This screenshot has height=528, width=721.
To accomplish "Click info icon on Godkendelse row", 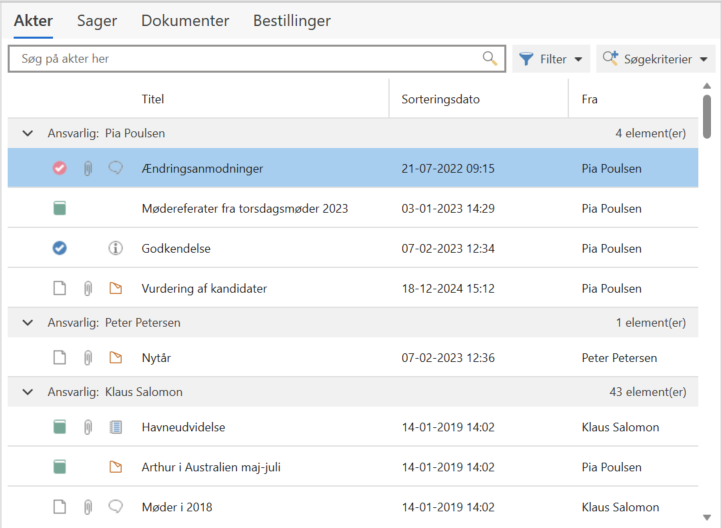I will tap(115, 249).
